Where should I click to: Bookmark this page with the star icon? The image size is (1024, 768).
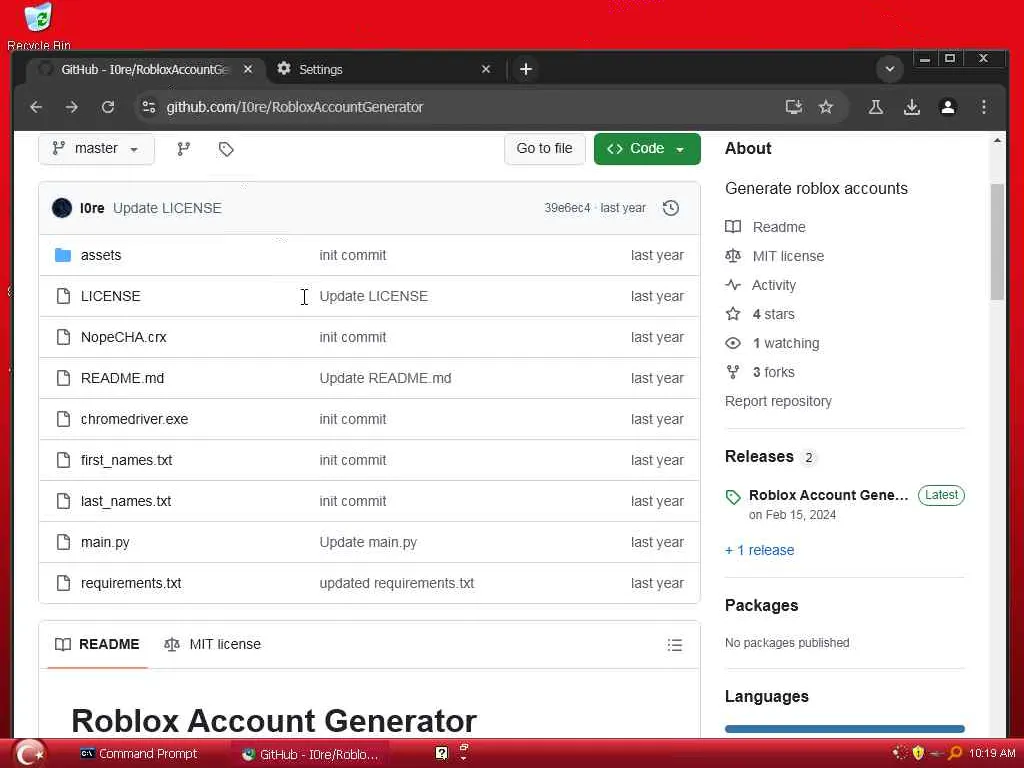pyautogui.click(x=826, y=107)
